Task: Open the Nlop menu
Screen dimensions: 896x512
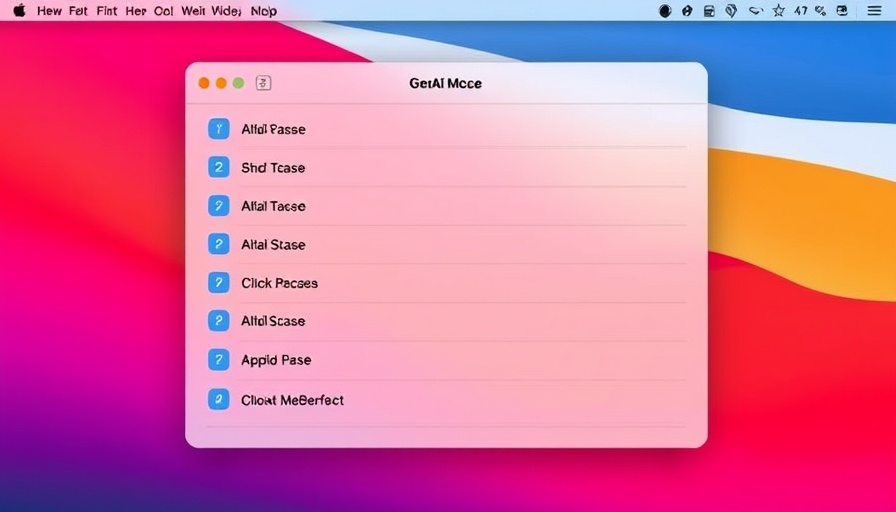Action: click(x=264, y=11)
